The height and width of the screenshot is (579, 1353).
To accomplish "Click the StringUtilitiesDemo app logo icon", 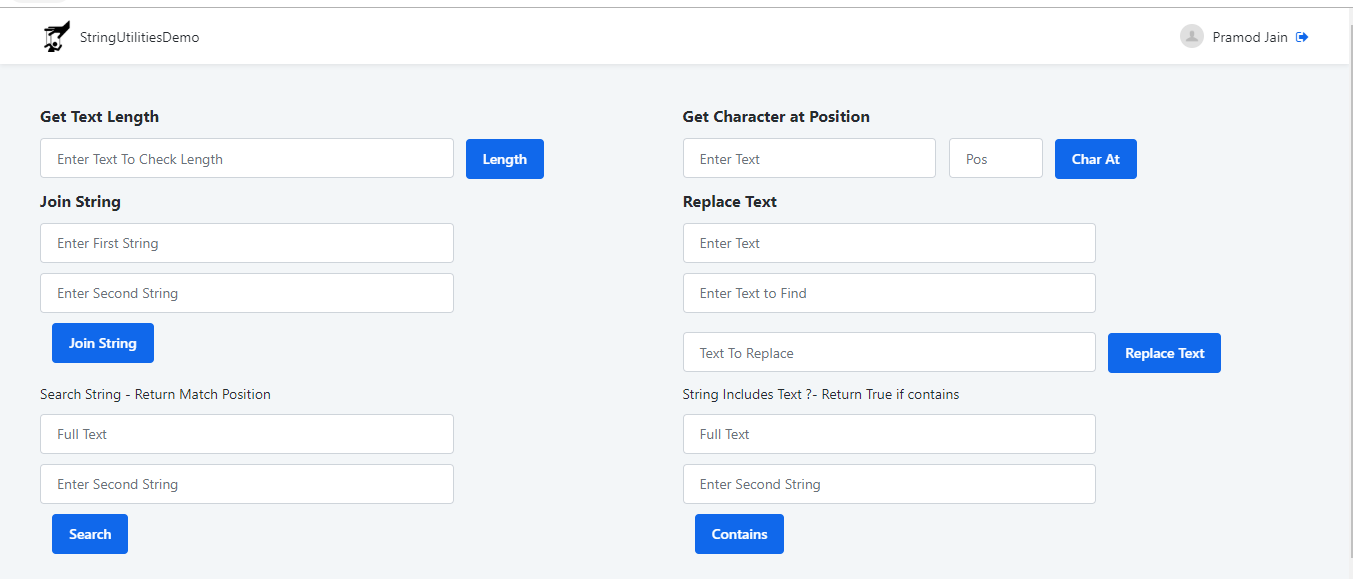I will pos(57,37).
